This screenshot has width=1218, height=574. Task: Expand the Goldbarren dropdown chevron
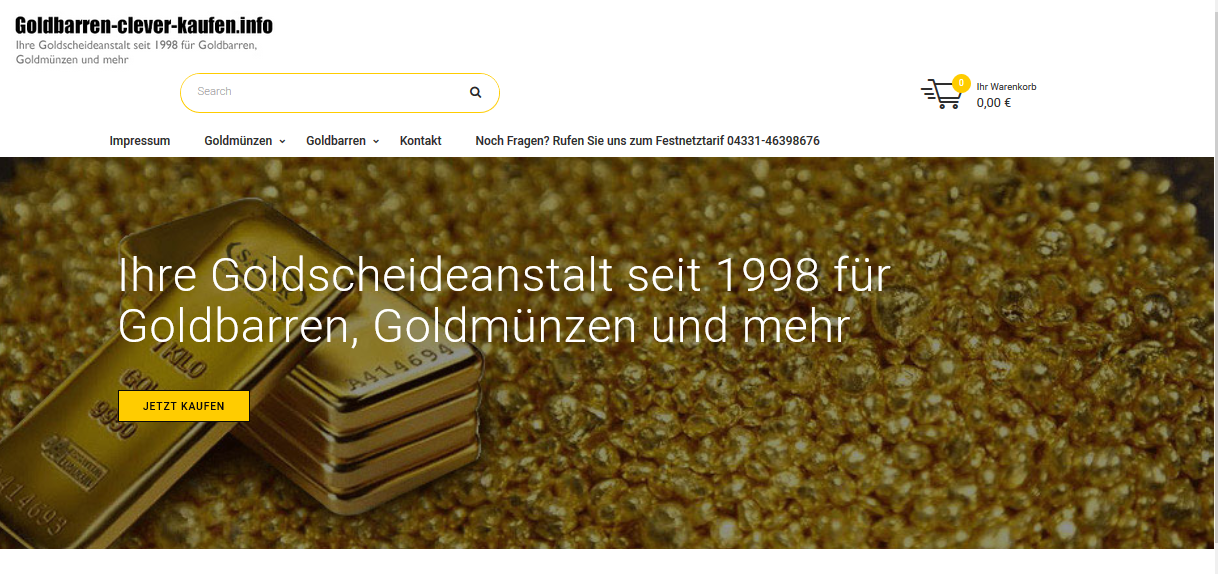click(x=376, y=142)
